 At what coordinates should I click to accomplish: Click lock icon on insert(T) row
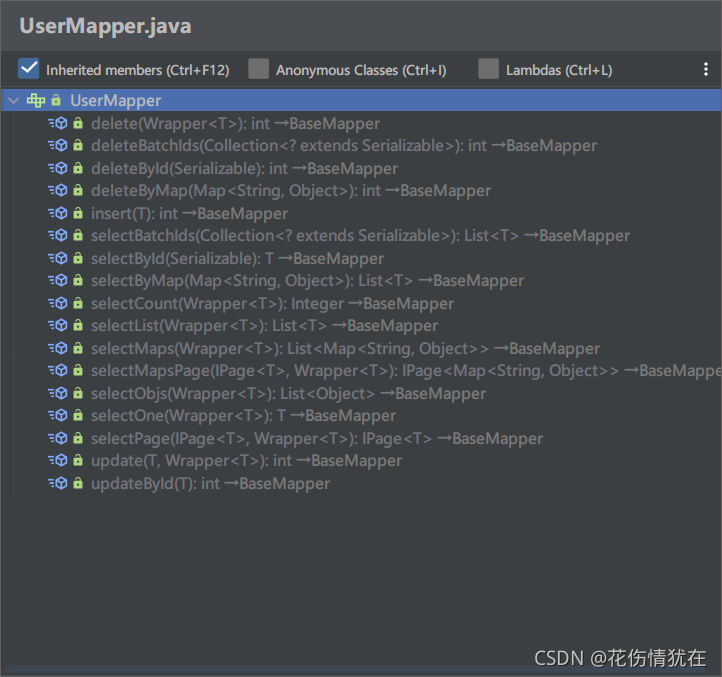tap(78, 213)
